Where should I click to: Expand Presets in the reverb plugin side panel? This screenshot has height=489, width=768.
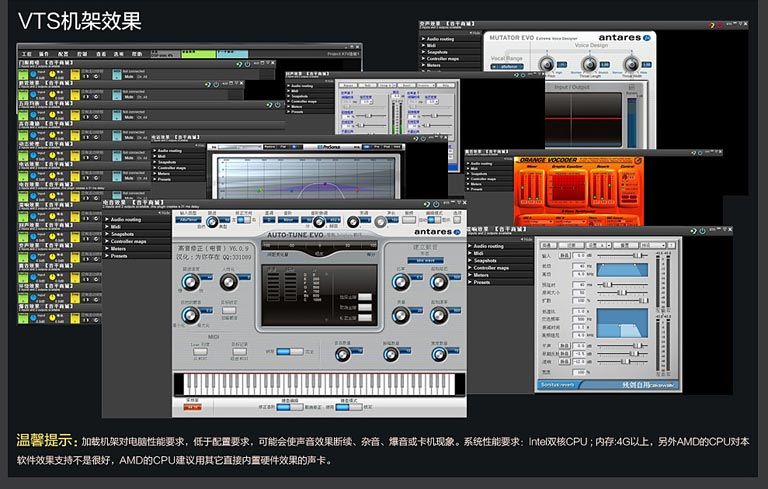coord(482,282)
